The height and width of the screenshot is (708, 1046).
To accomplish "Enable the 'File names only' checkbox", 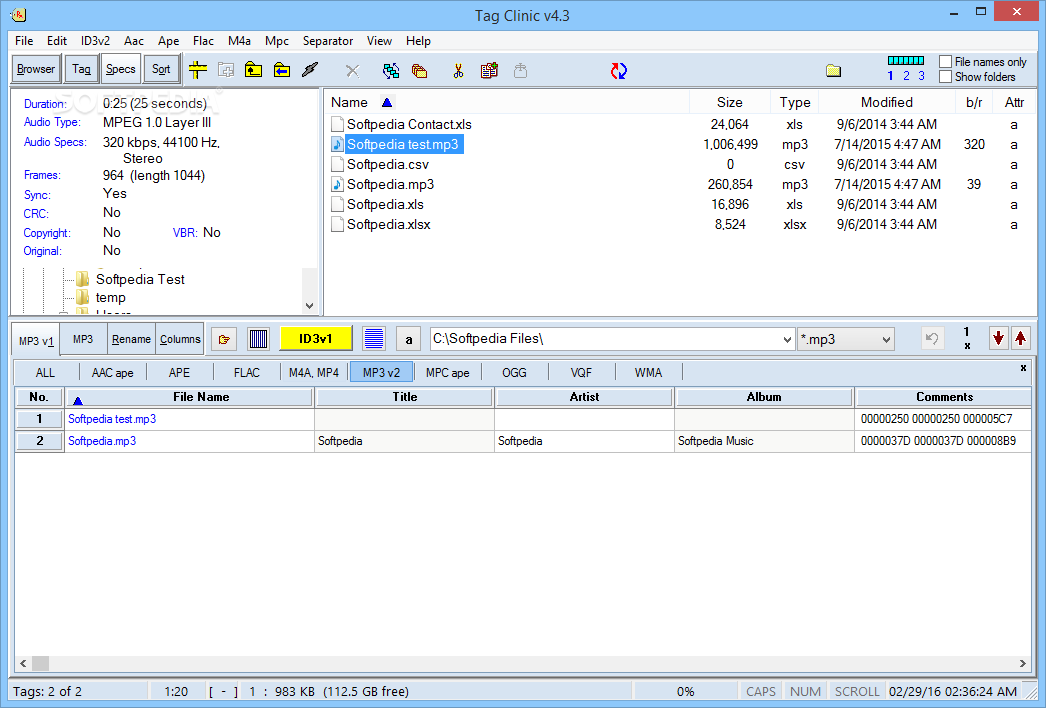I will tap(945, 61).
